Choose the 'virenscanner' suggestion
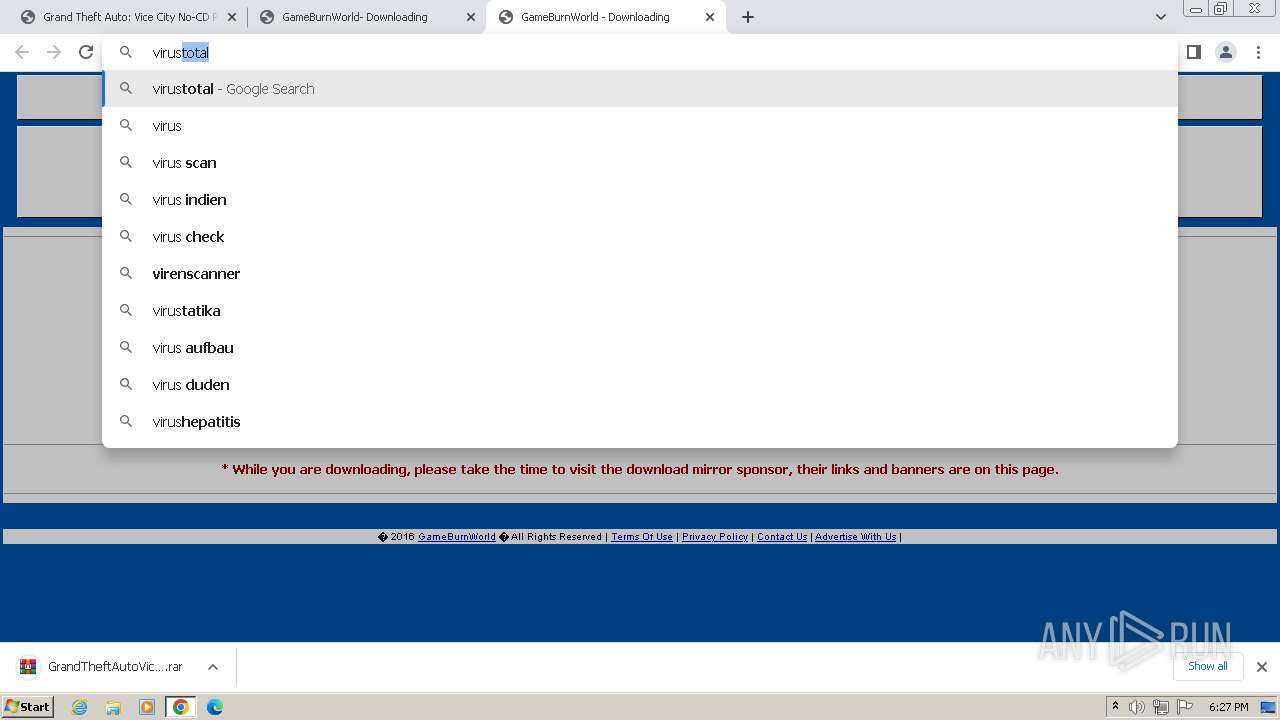Image resolution: width=1280 pixels, height=720 pixels. [640, 274]
